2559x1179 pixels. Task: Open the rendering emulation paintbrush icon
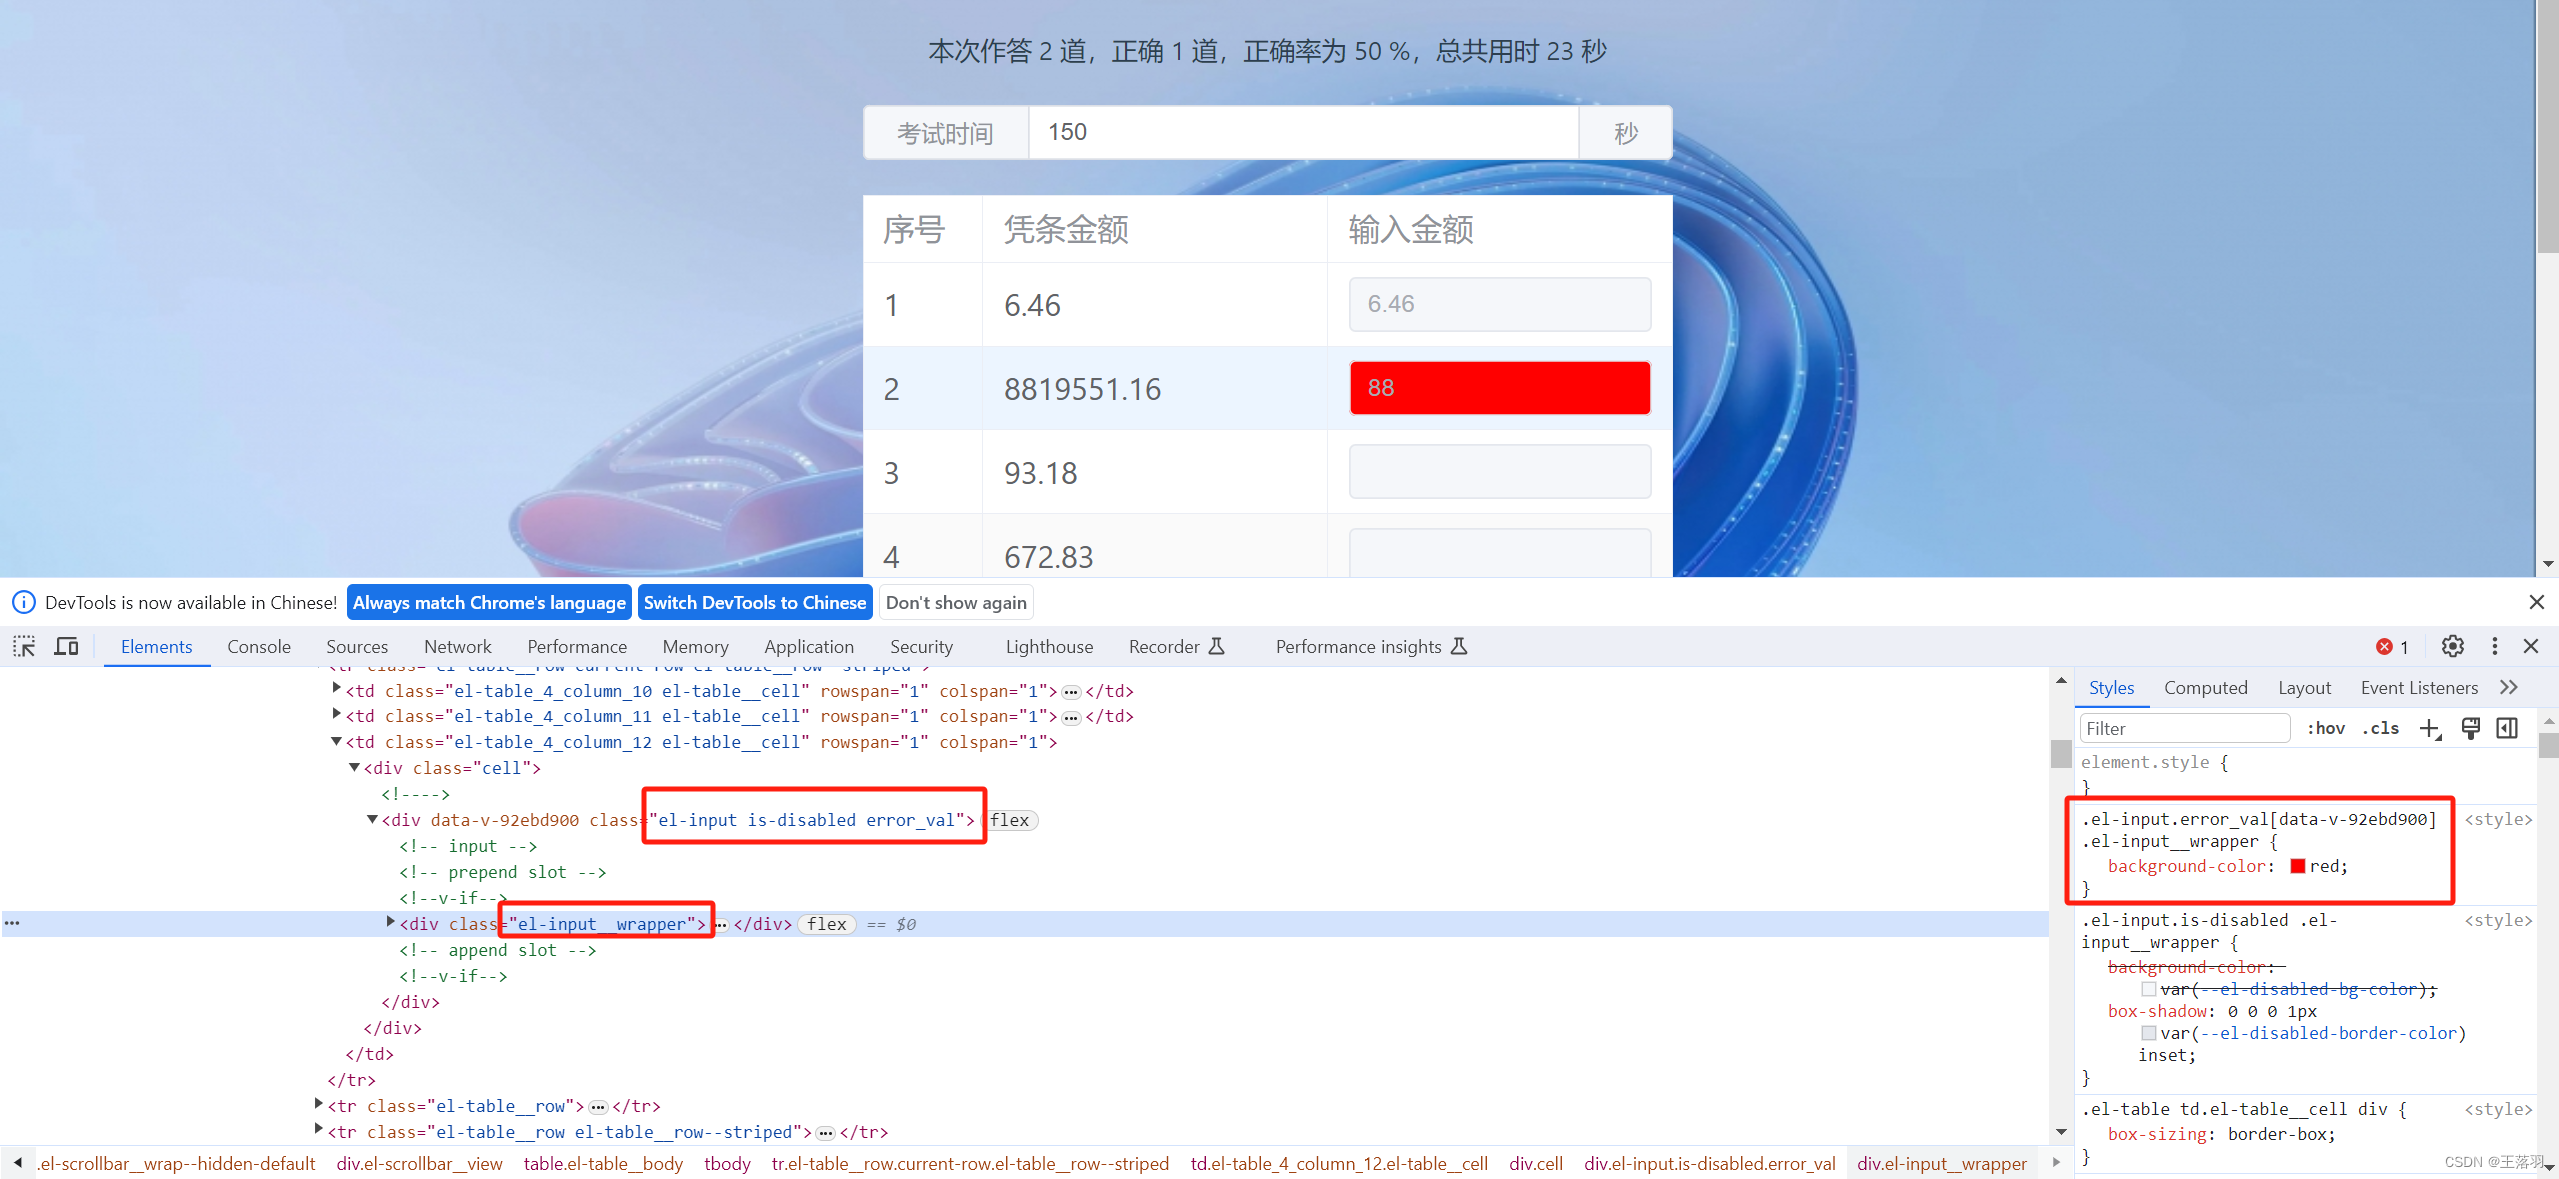point(2470,728)
